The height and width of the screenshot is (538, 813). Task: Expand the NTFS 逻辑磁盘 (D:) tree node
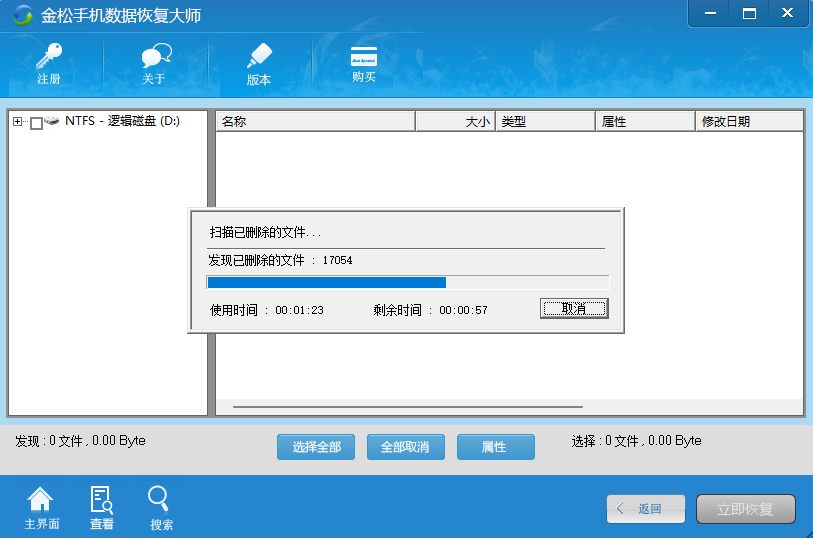click(18, 122)
